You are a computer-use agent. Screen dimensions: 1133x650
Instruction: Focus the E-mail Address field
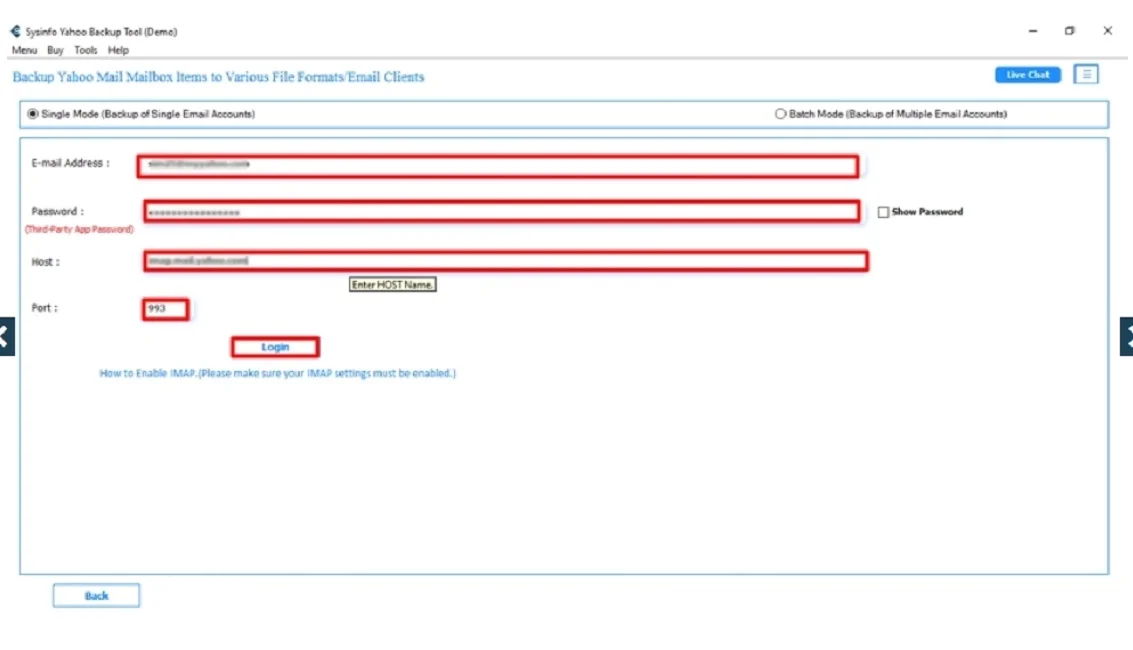pyautogui.click(x=498, y=166)
